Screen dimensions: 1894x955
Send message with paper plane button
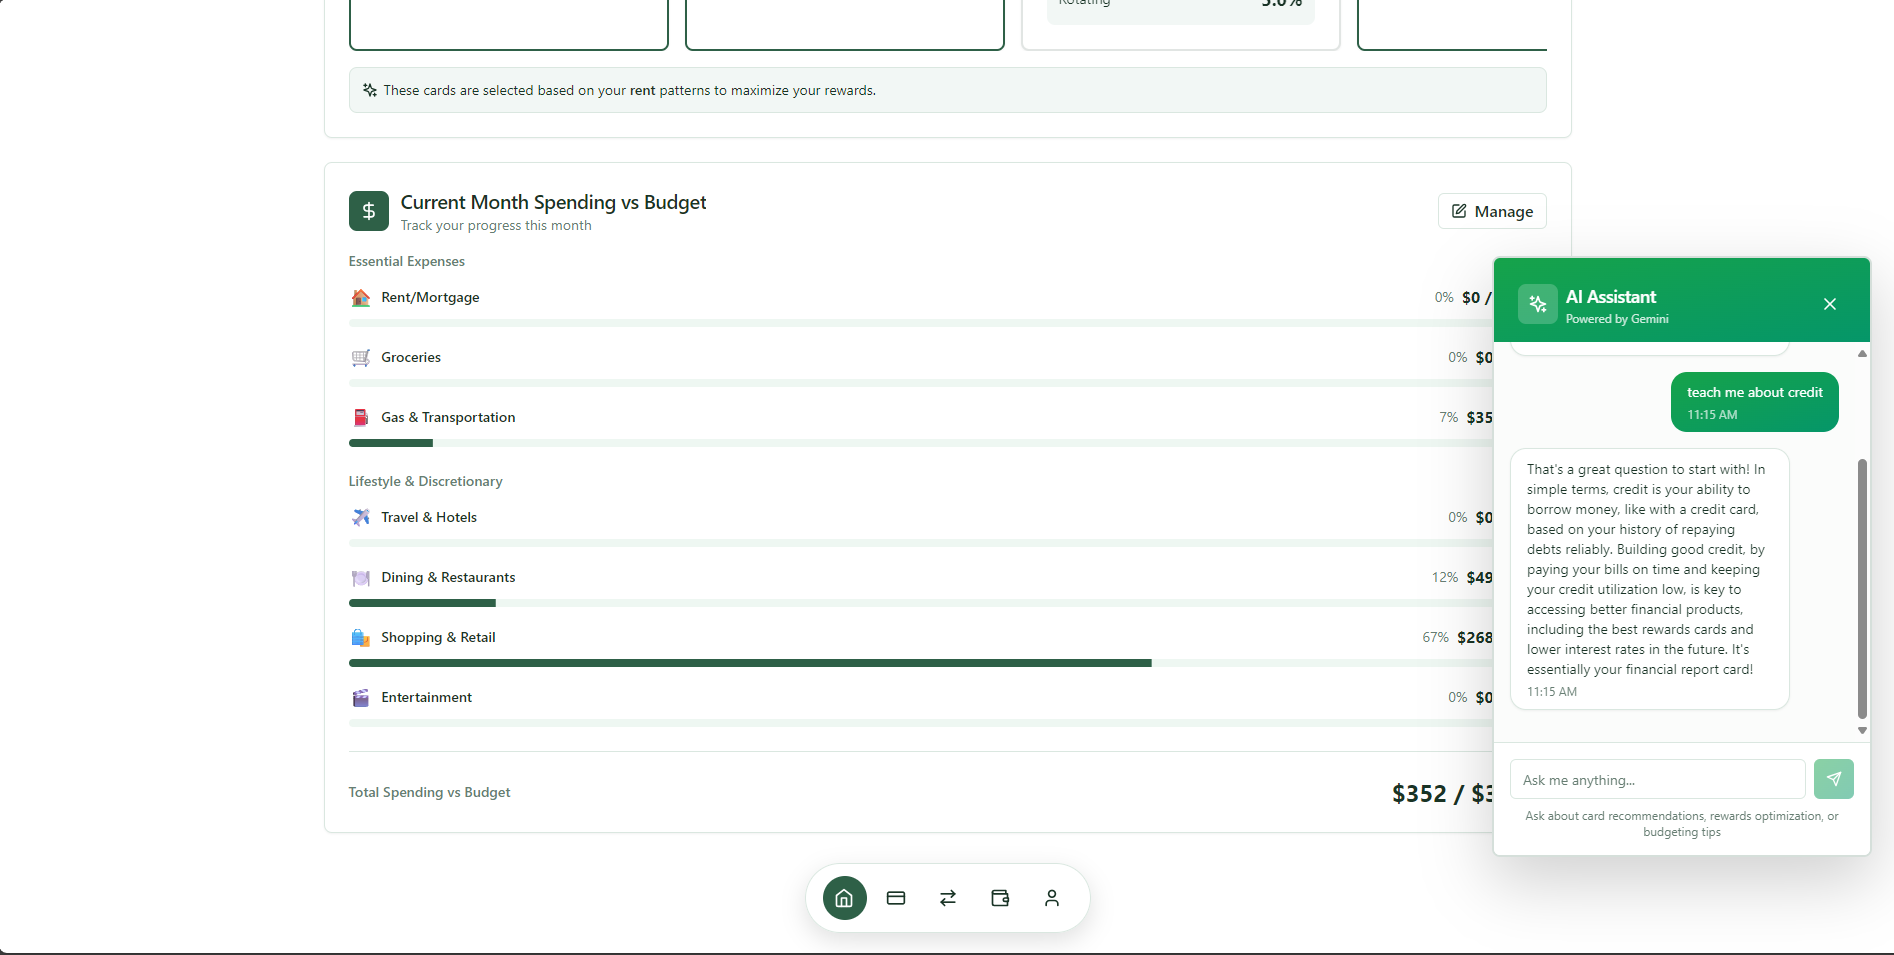[1834, 779]
